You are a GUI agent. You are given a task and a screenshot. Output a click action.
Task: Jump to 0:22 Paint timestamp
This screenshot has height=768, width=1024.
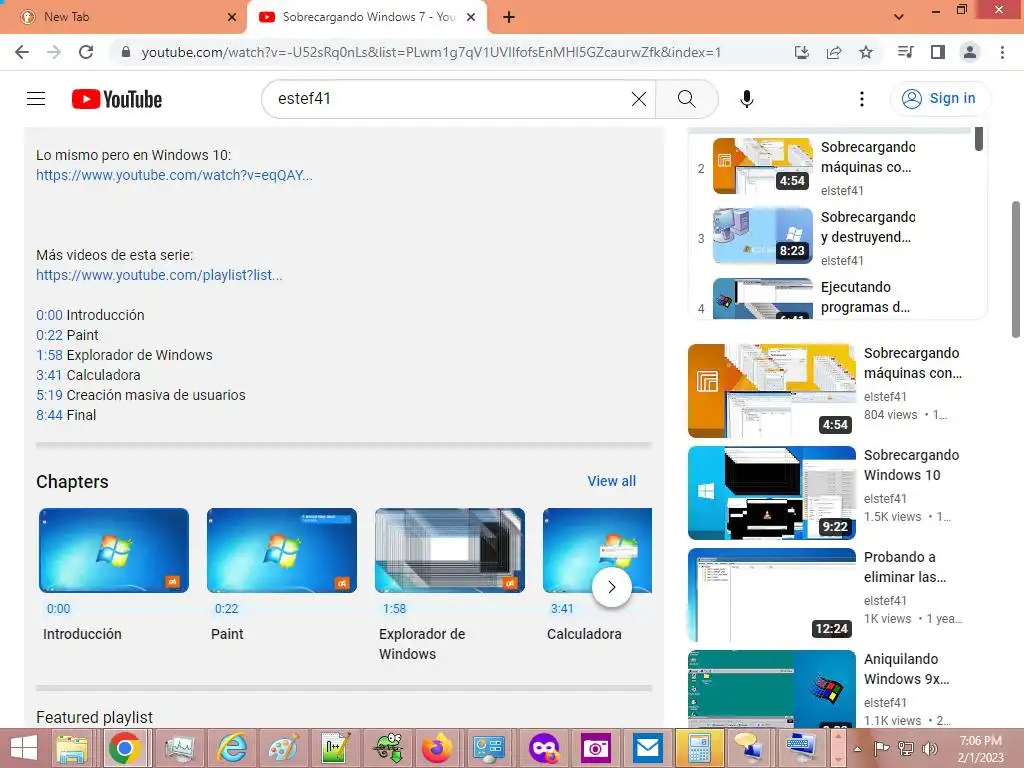49,335
